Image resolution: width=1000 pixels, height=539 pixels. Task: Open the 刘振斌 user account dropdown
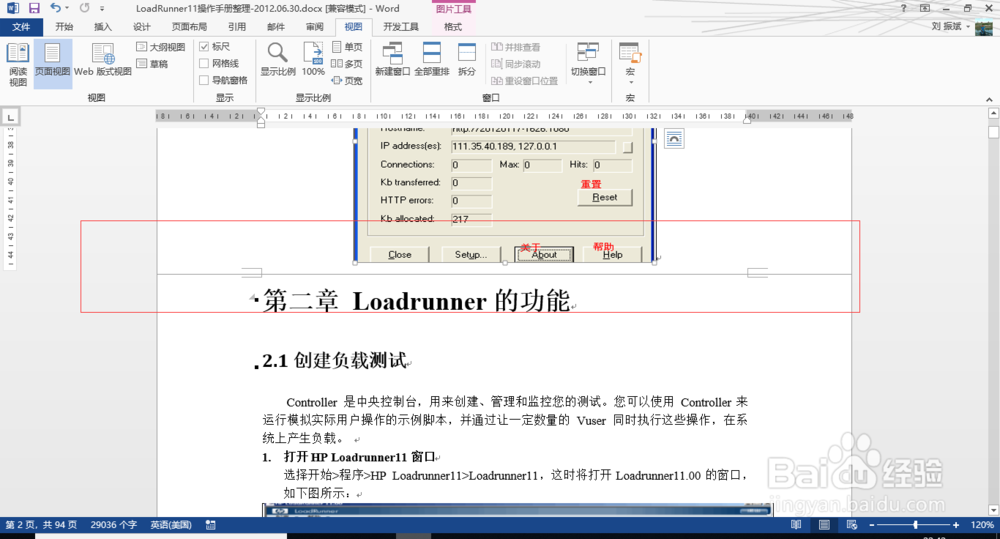[x=950, y=27]
